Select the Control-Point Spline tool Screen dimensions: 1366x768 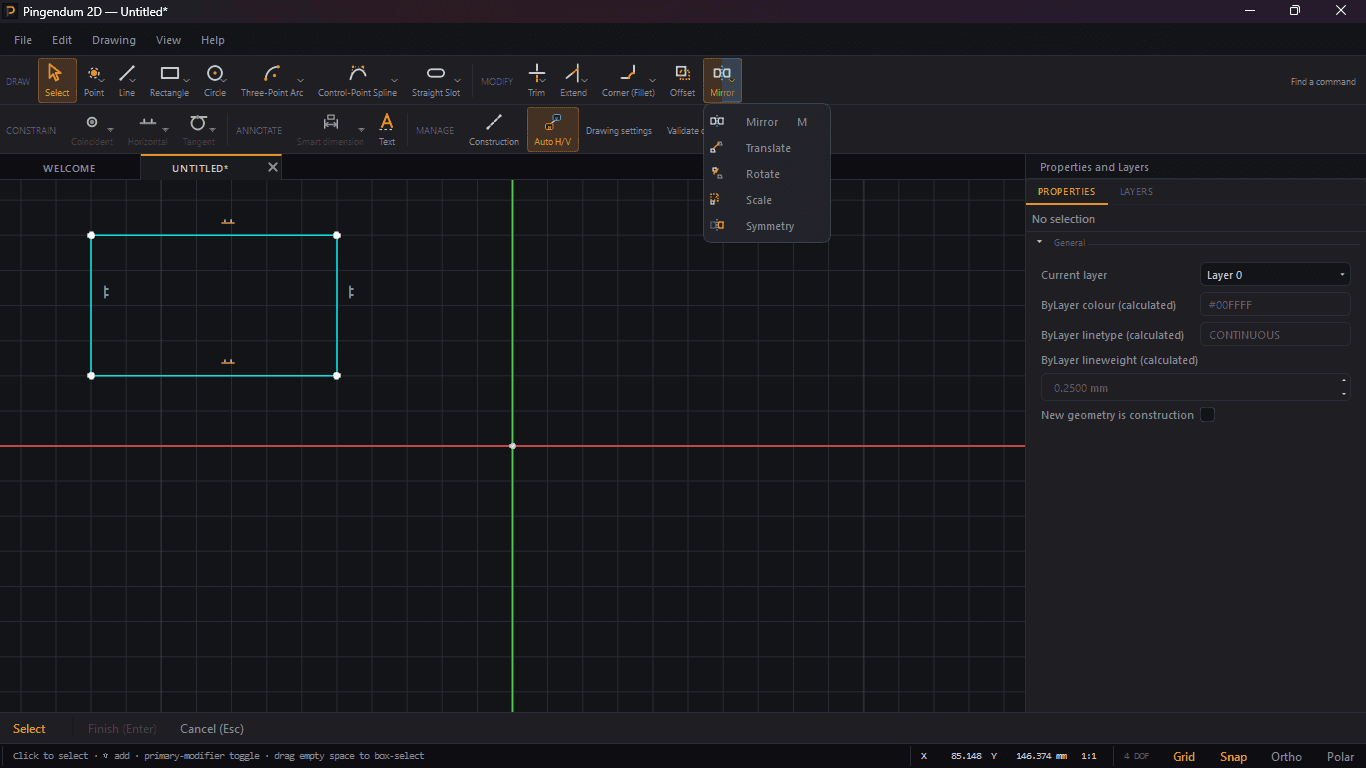pyautogui.click(x=357, y=80)
